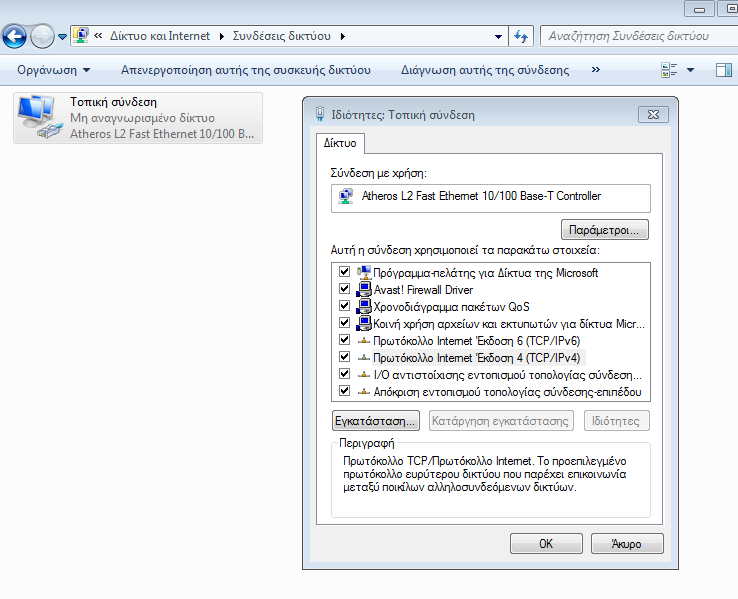Click the change view icon
Screen dimensions: 738x599
[669, 70]
